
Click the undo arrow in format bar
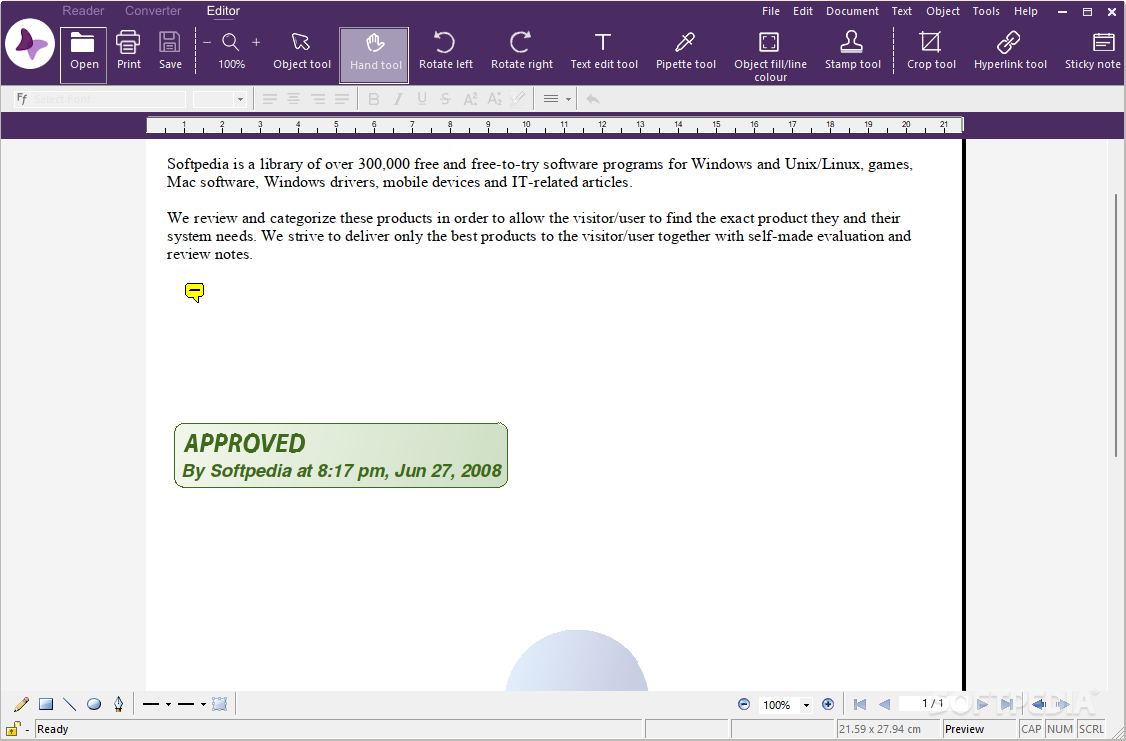pos(592,99)
